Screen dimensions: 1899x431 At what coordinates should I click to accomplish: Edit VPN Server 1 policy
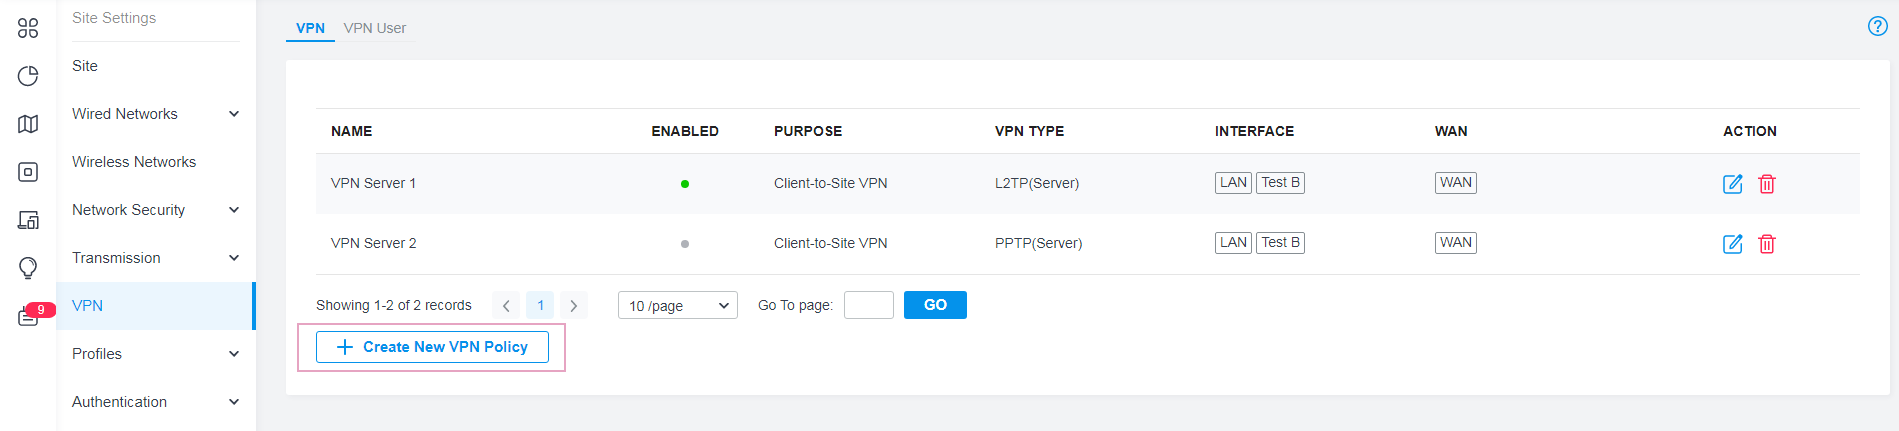[1733, 184]
